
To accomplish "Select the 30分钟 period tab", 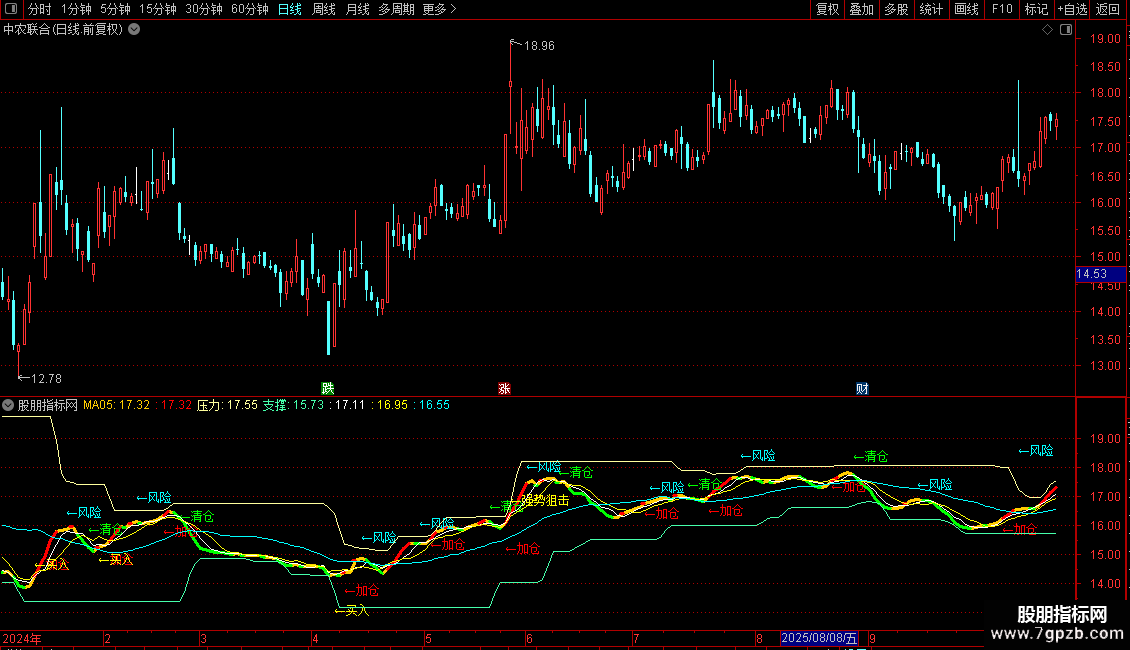I will (204, 10).
